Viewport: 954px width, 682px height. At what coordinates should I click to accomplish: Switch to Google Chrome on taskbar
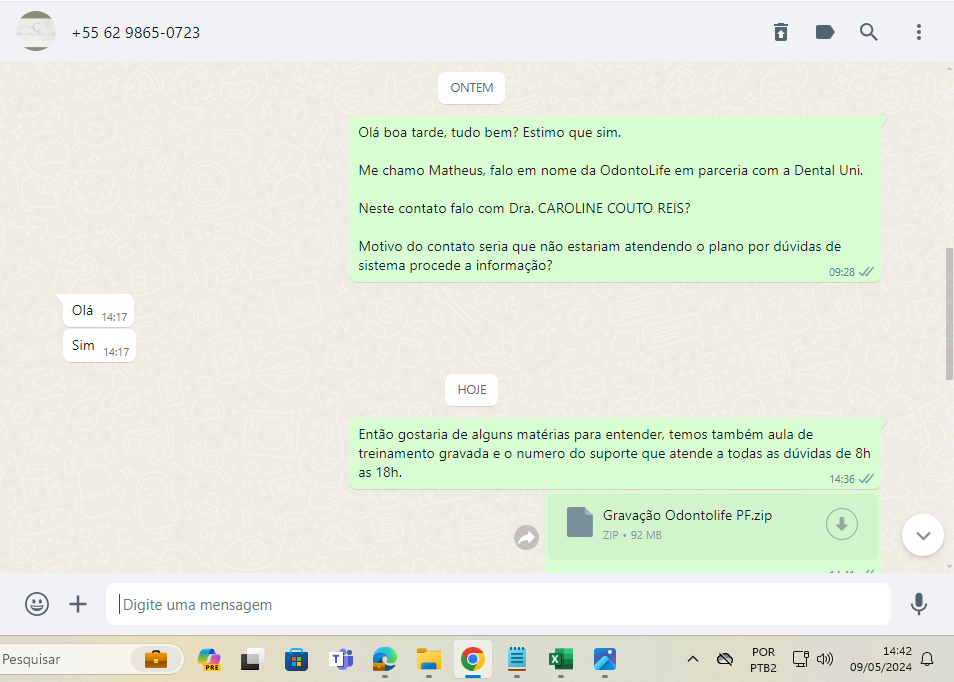(472, 659)
